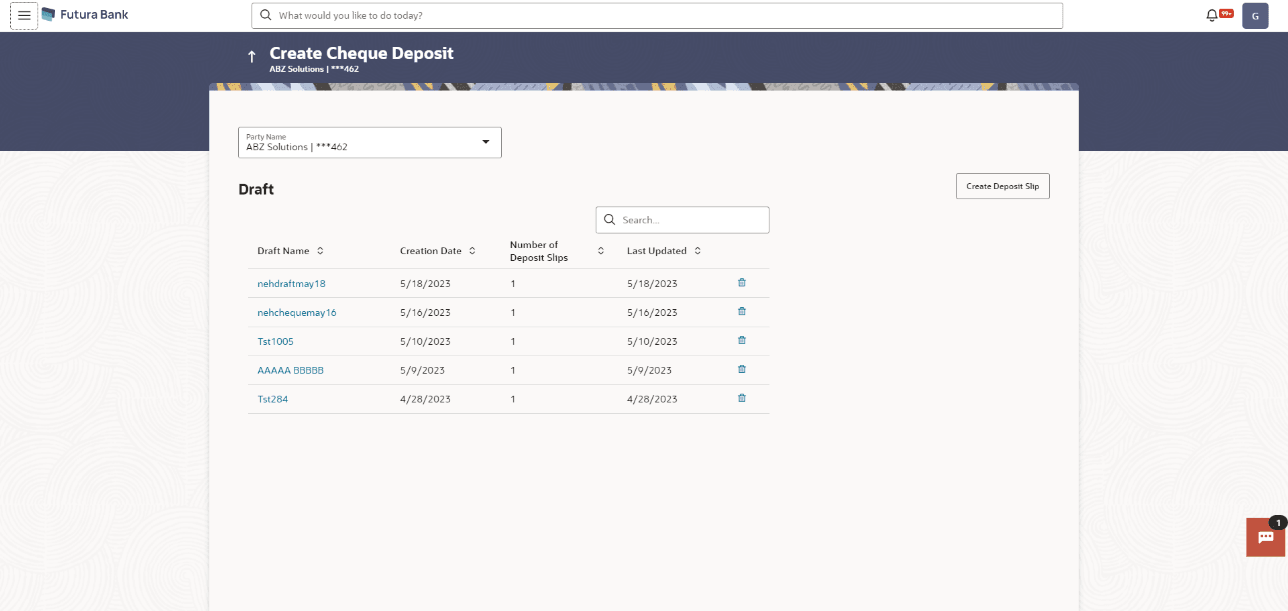Sort by Creation Date column
Image resolution: width=1288 pixels, height=611 pixels.
point(472,251)
